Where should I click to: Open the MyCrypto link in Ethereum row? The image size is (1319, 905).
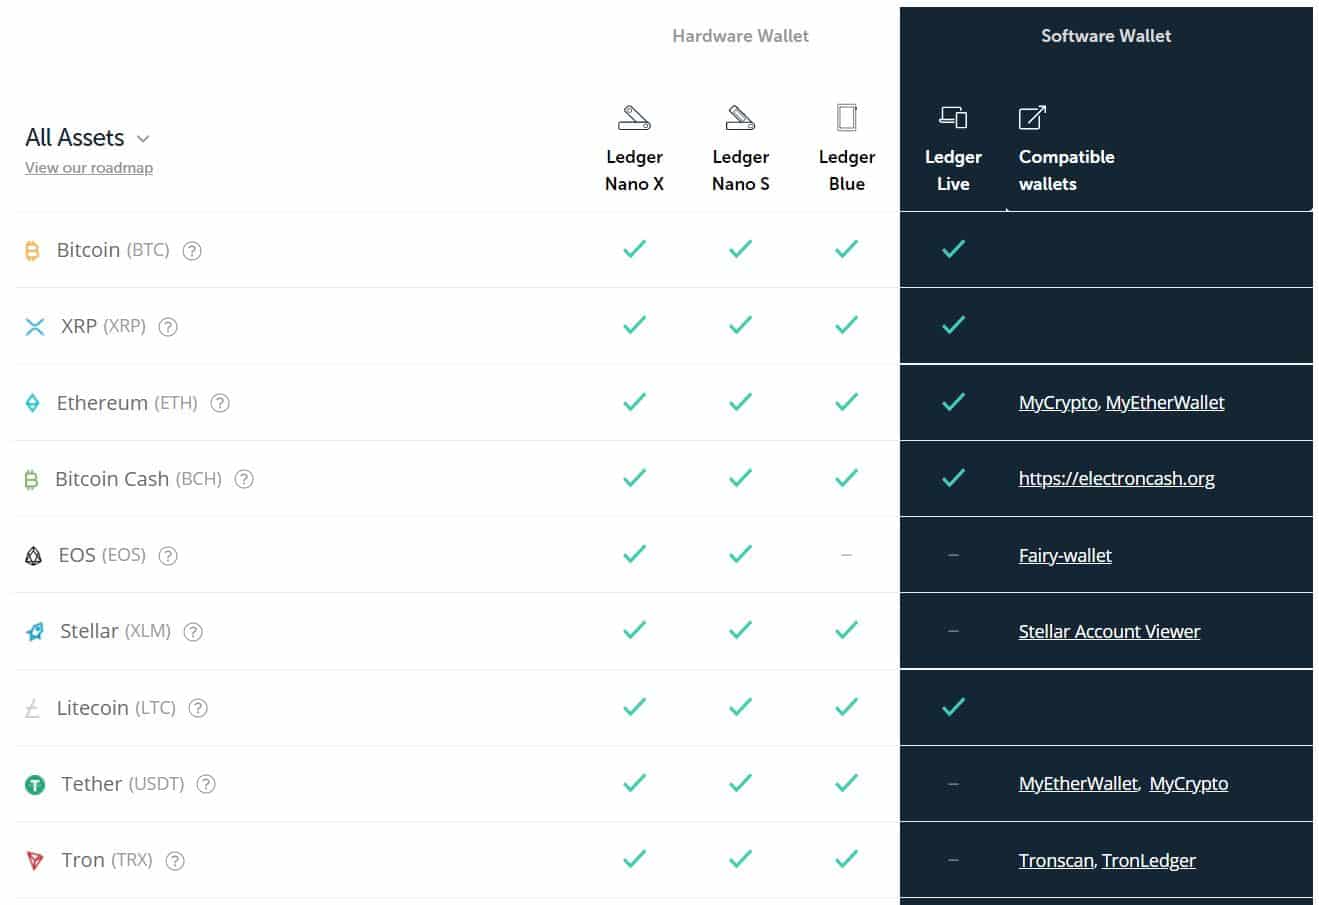1058,403
